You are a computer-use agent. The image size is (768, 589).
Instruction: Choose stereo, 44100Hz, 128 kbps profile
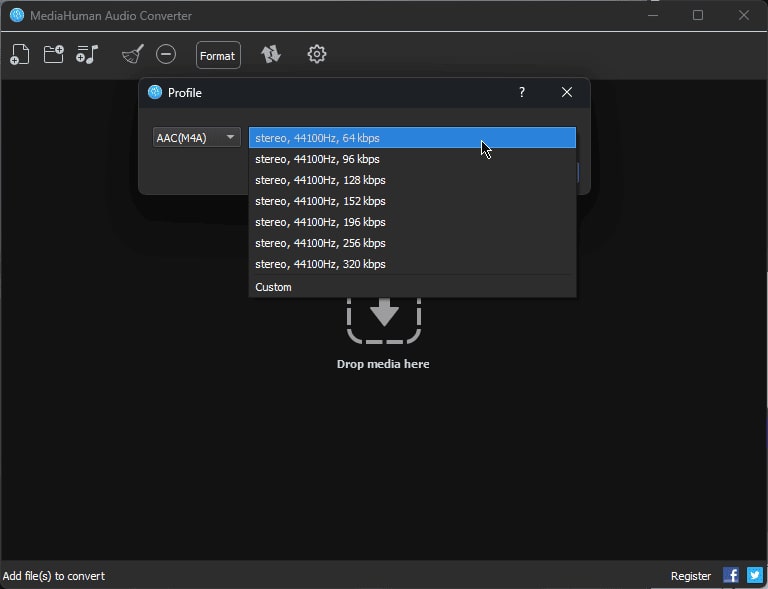coord(412,180)
